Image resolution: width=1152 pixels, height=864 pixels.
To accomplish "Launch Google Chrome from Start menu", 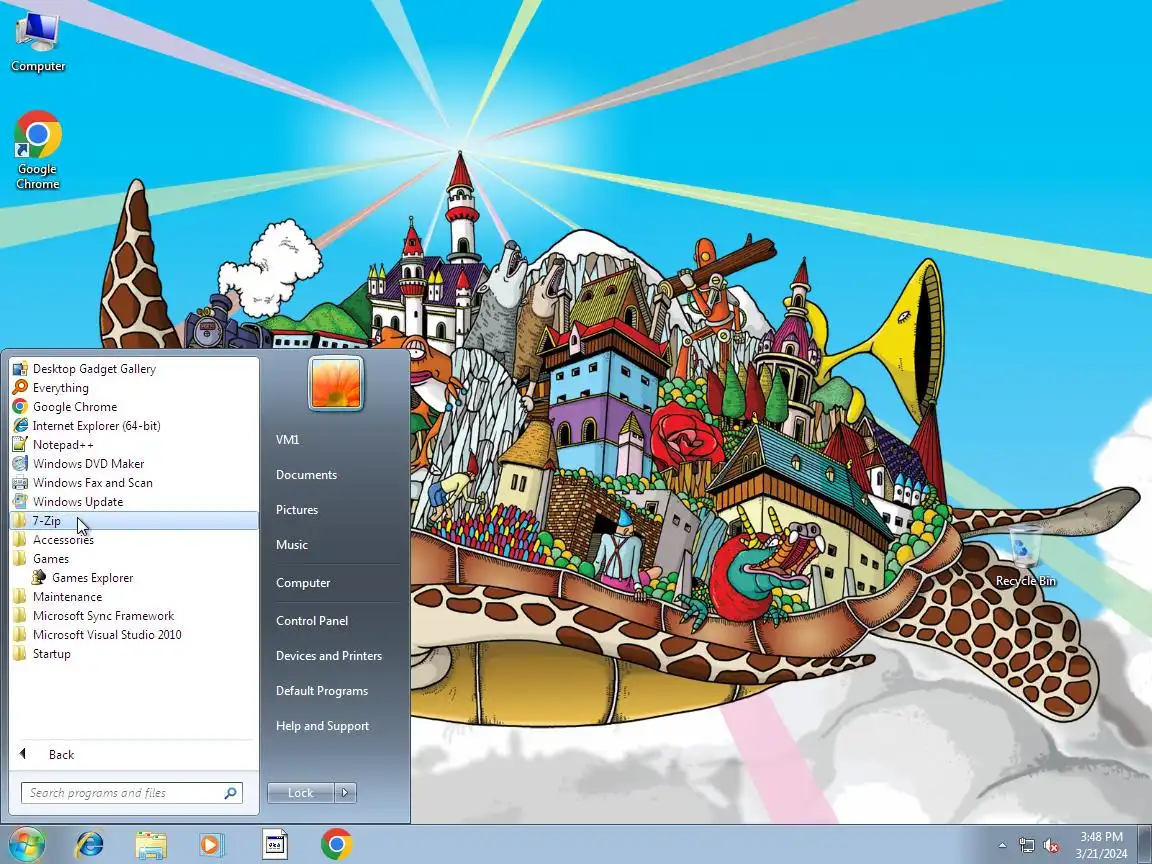I will [134, 407].
